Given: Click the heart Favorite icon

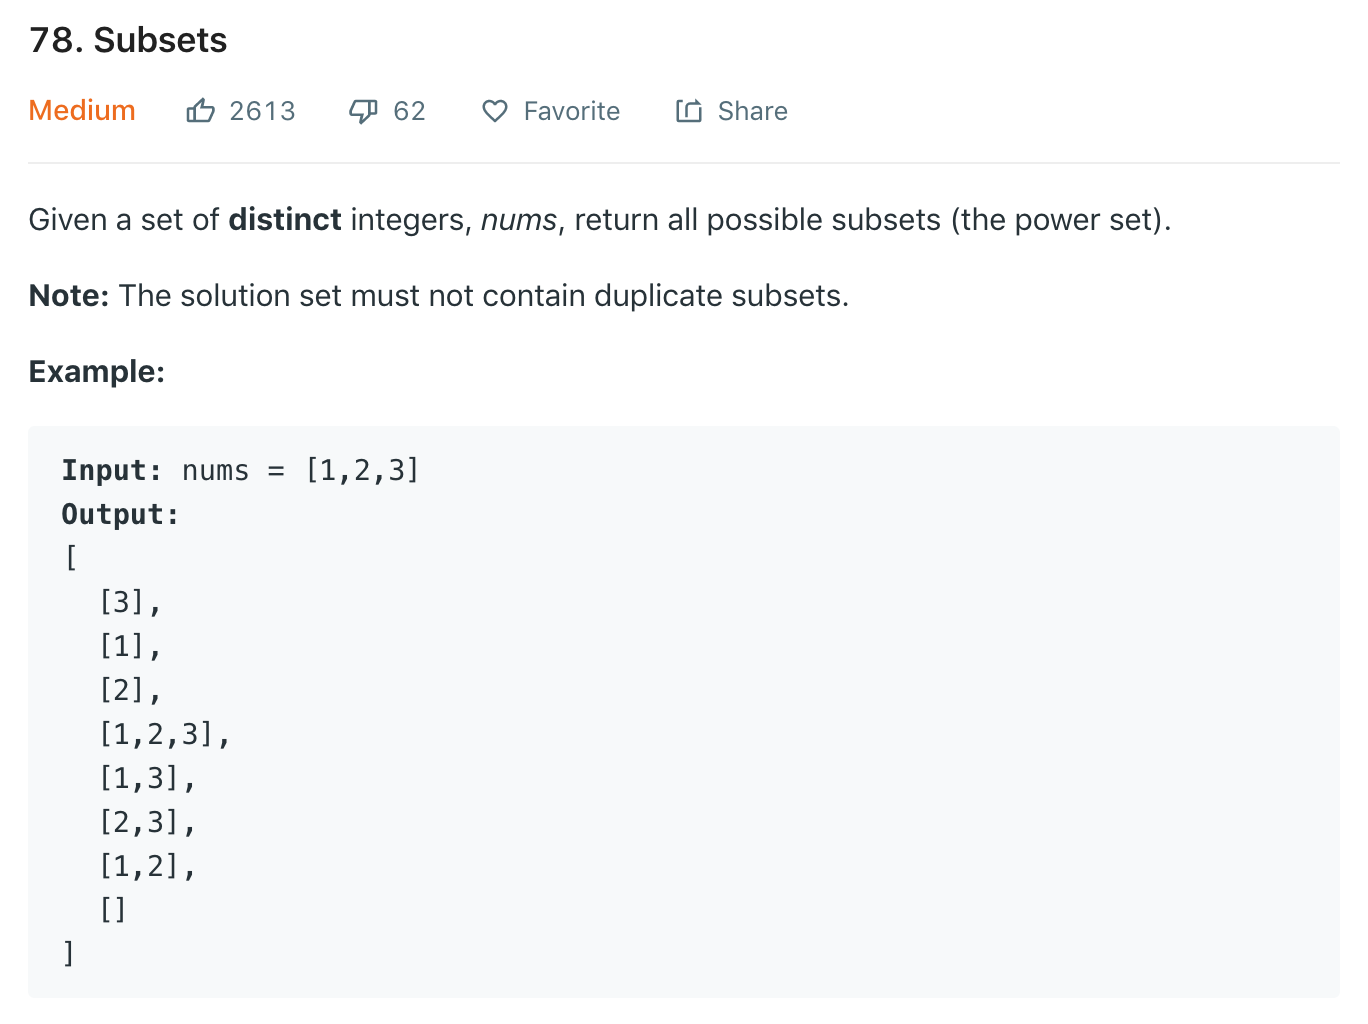Looking at the screenshot, I should (495, 111).
